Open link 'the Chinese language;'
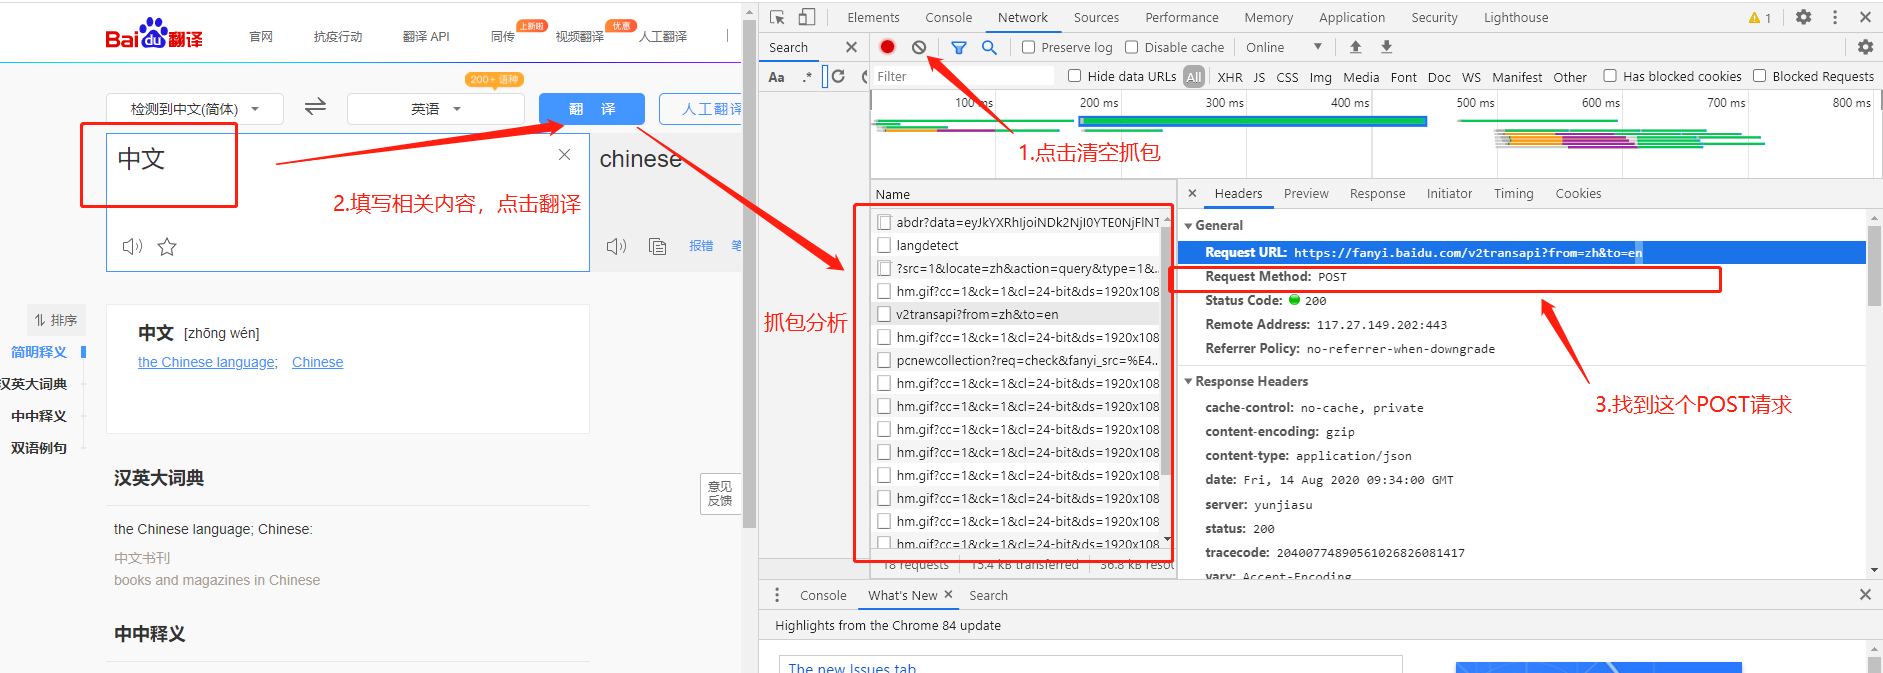Image resolution: width=1883 pixels, height=673 pixels. 208,362
